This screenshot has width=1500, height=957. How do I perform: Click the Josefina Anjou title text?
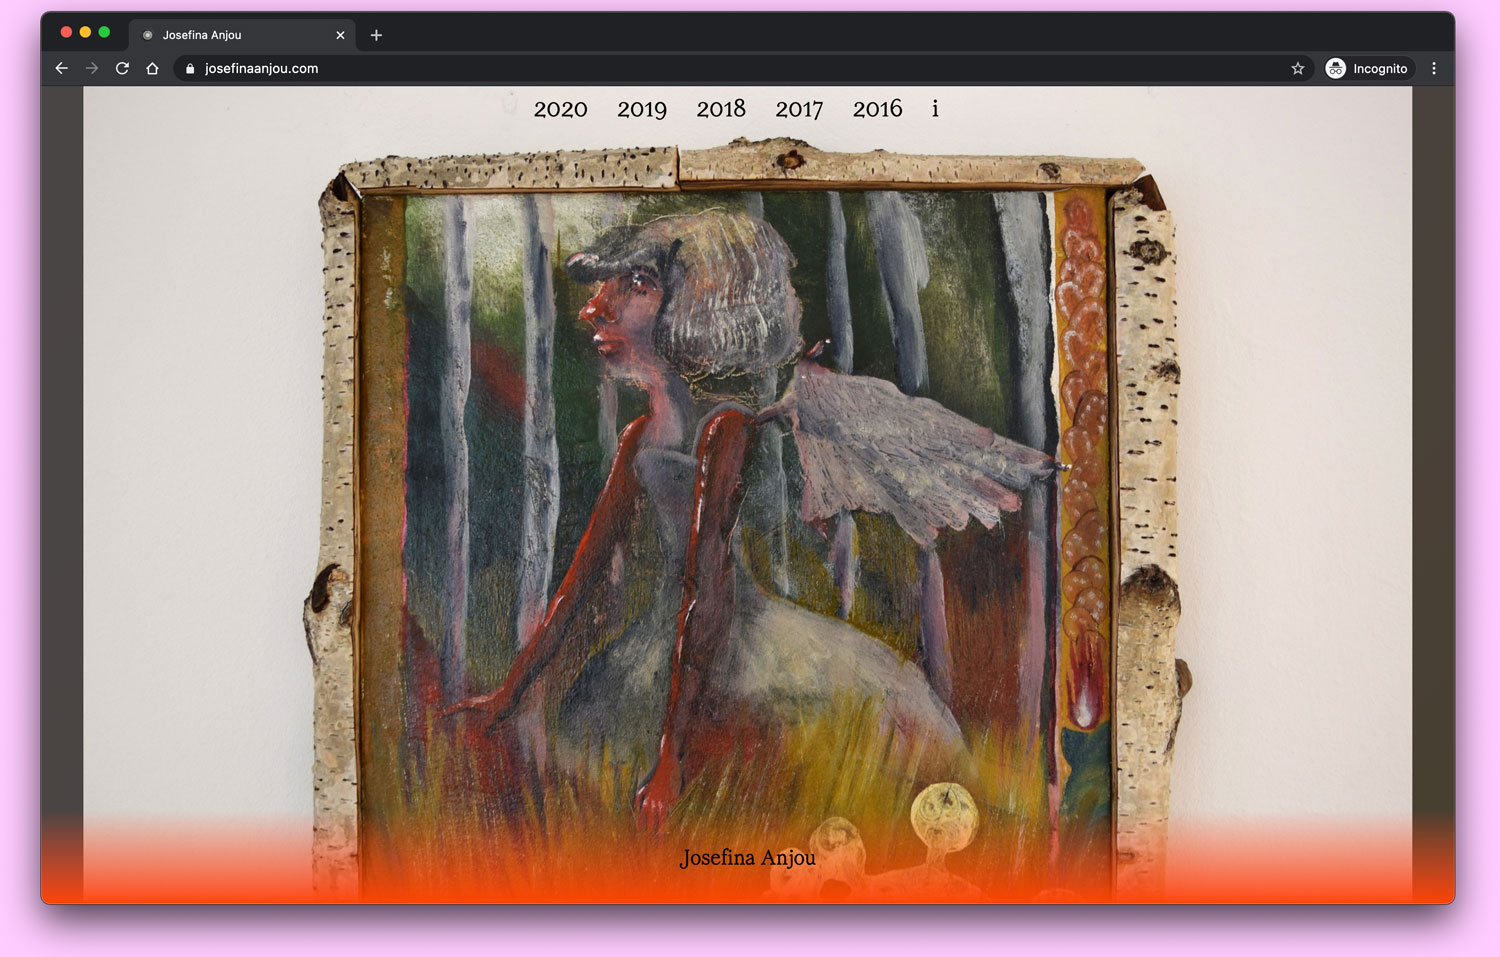[x=748, y=858]
